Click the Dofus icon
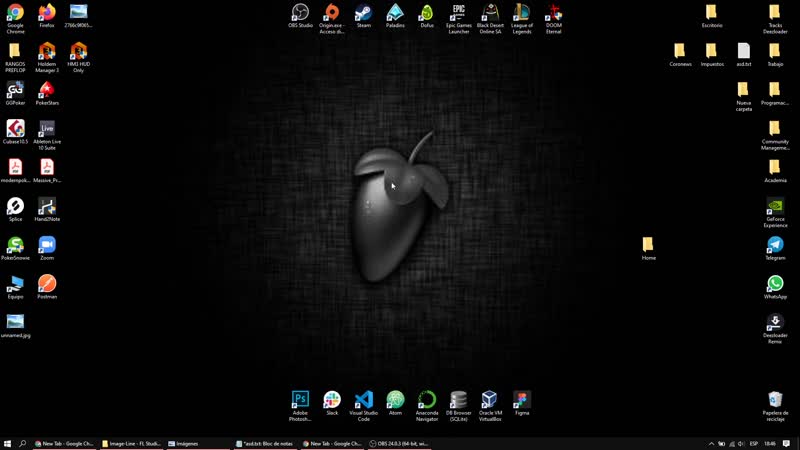Image resolution: width=800 pixels, height=450 pixels. click(427, 12)
